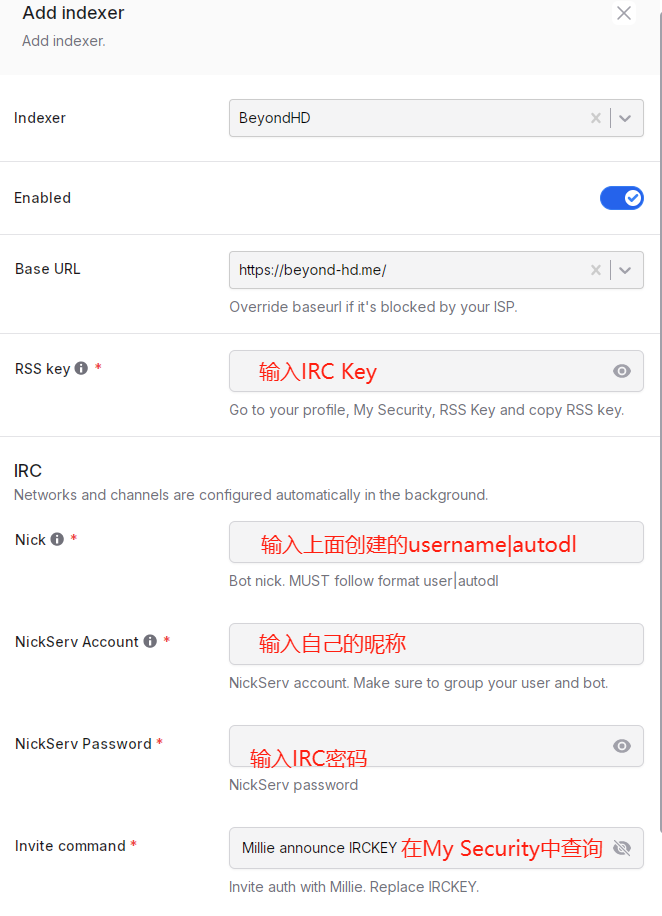Click the Nick field info icon
The height and width of the screenshot is (916, 662).
point(57,540)
